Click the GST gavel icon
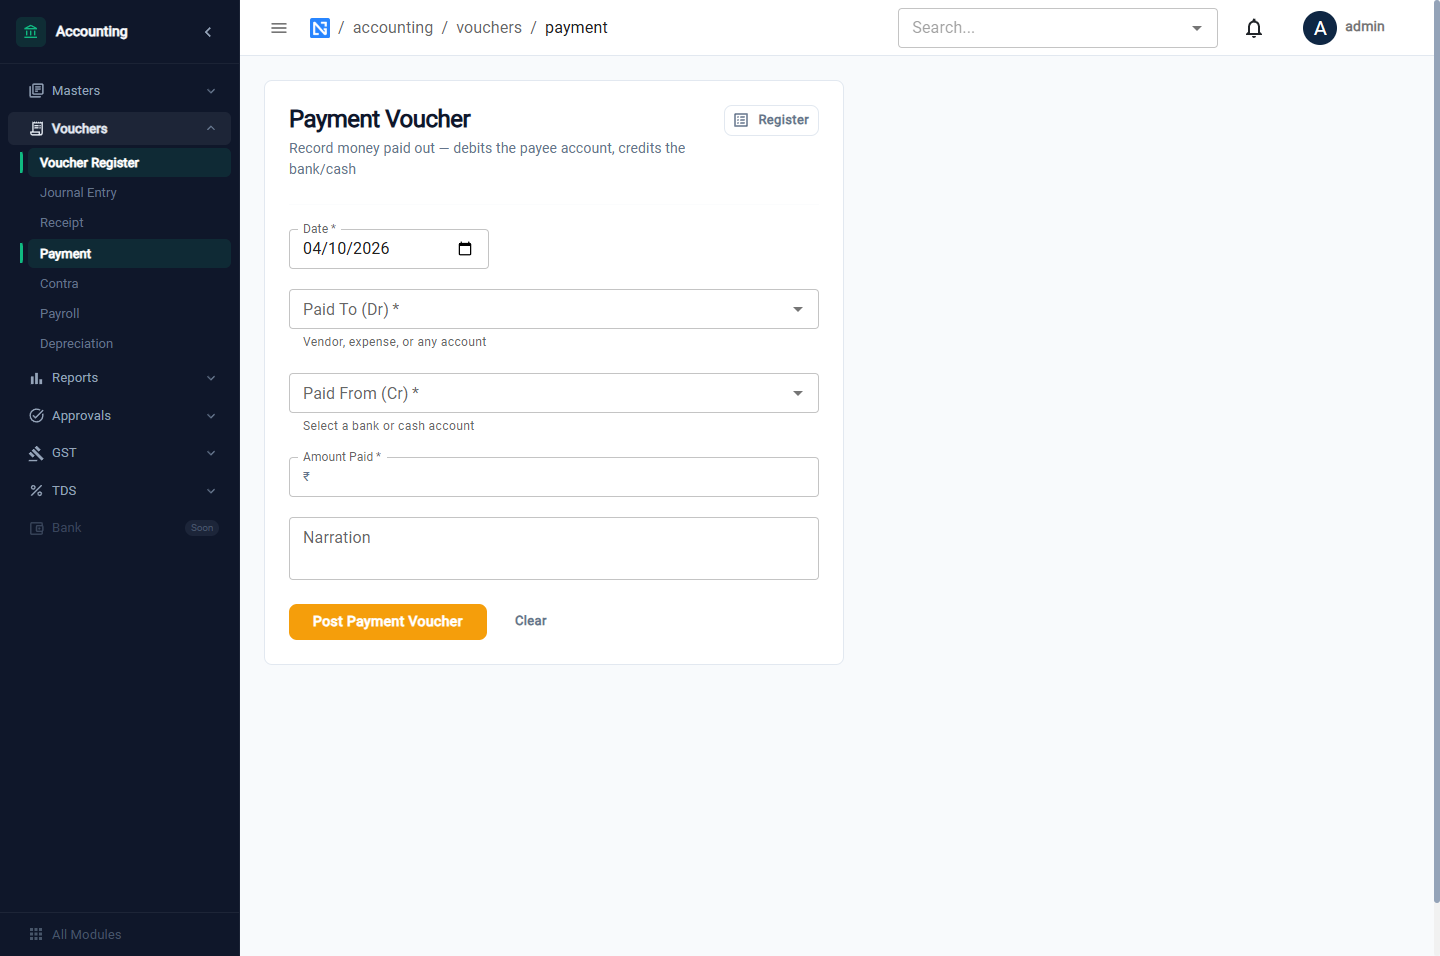The height and width of the screenshot is (956, 1440). coord(37,453)
